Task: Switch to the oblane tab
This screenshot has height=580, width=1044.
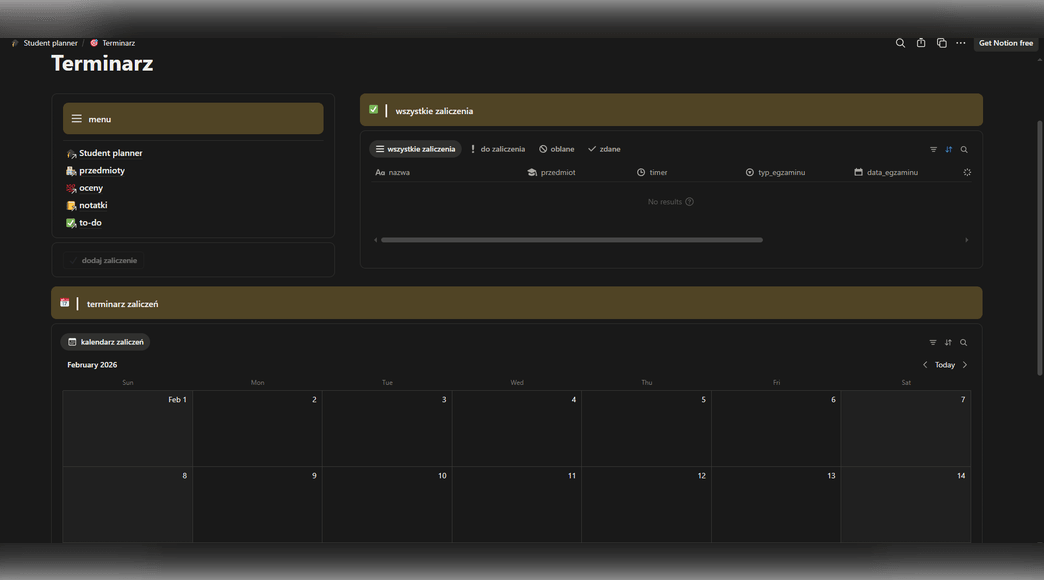Action: tap(557, 149)
